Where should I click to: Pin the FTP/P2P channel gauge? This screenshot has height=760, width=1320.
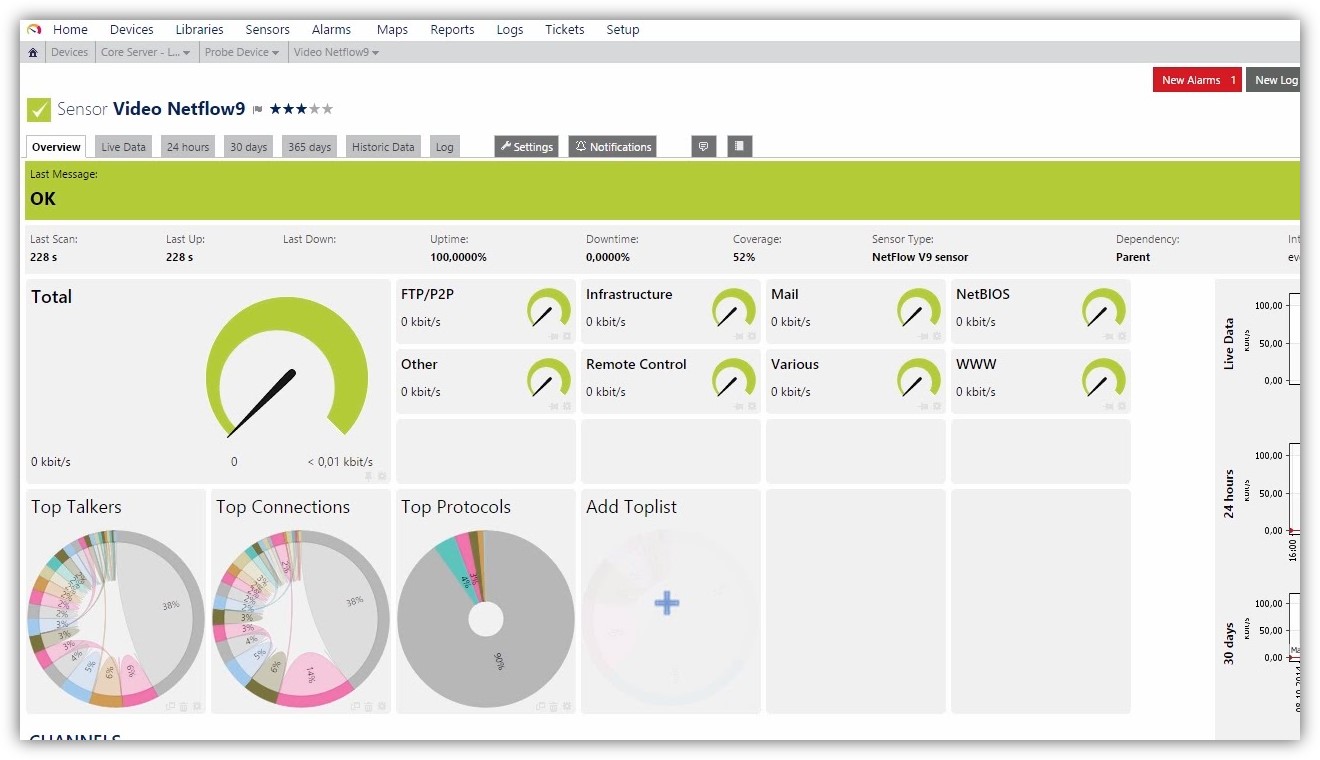pos(553,337)
